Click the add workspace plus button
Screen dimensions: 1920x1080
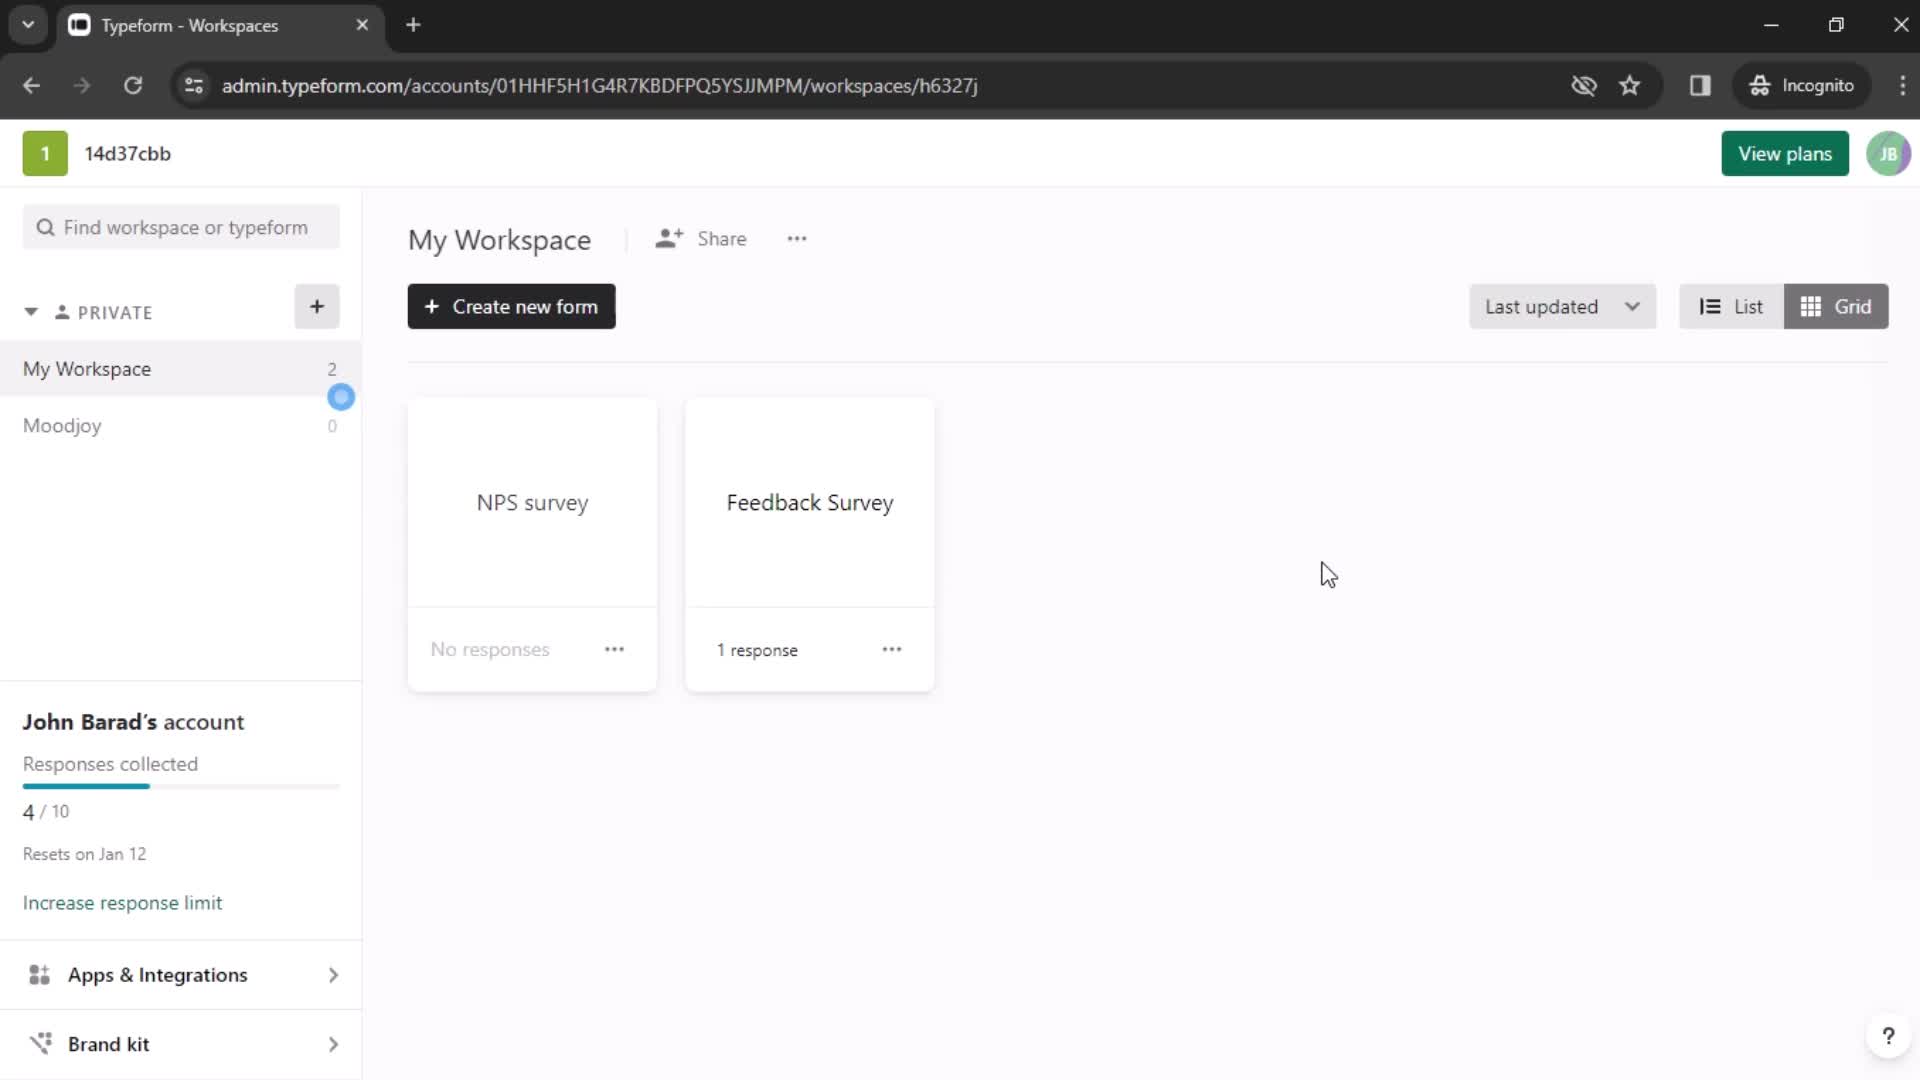[x=316, y=306]
